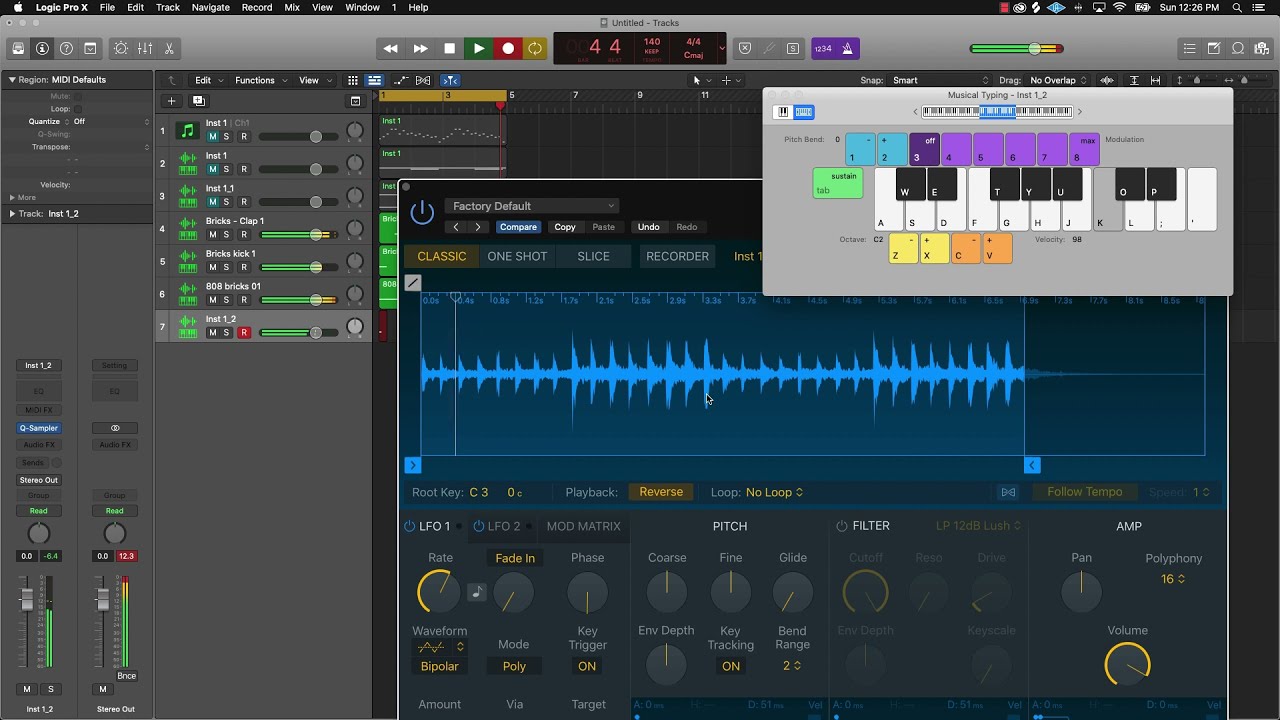Viewport: 1280px width, 720px height.
Task: Toggle the Quick Sampler power button
Action: [423, 211]
